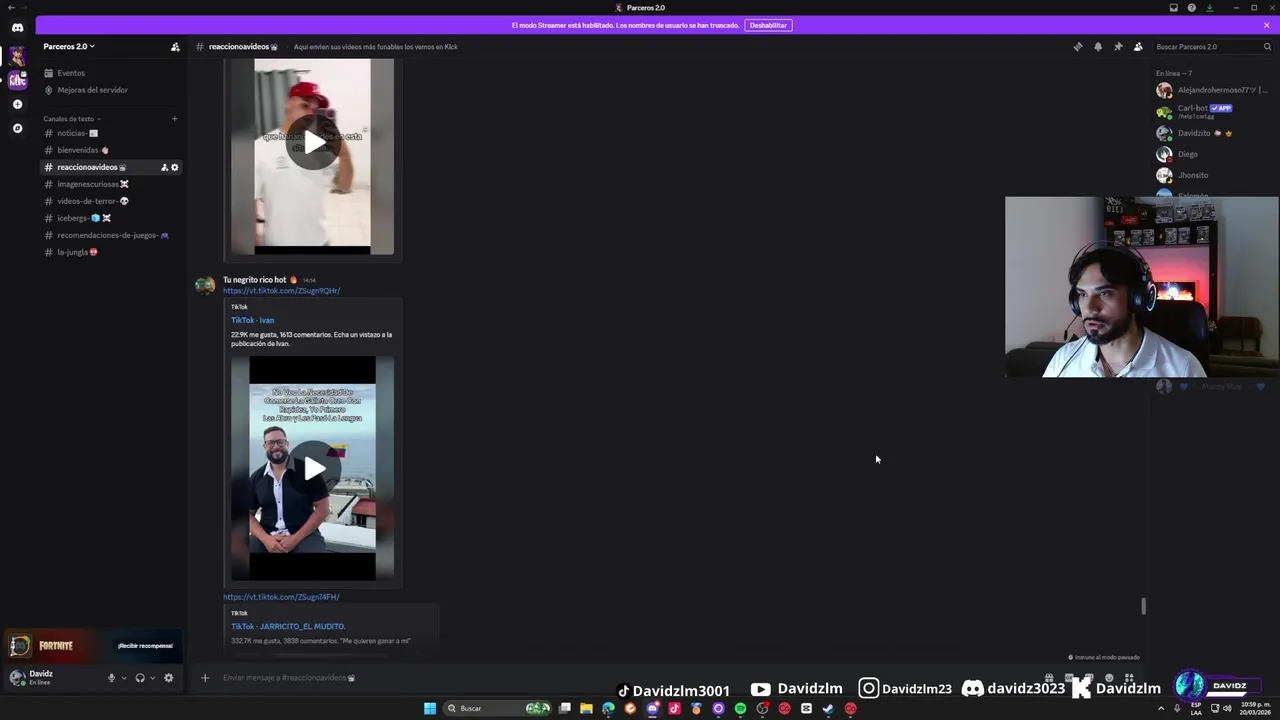Open microphone input options arrow
This screenshot has height=720, width=1280.
[x=124, y=678]
